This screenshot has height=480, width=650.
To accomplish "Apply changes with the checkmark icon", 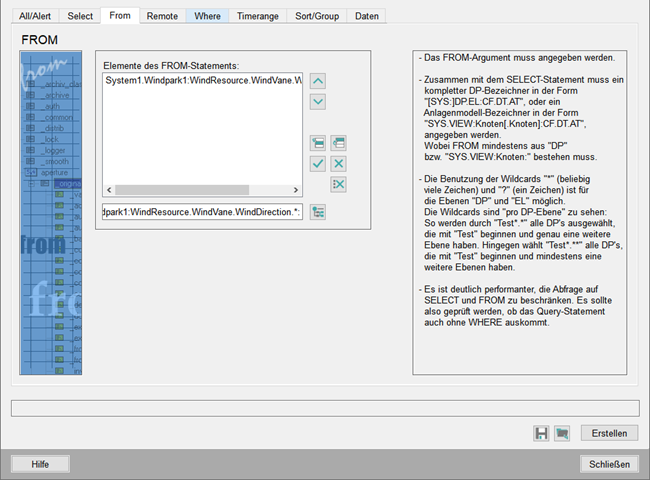I will click(x=318, y=163).
